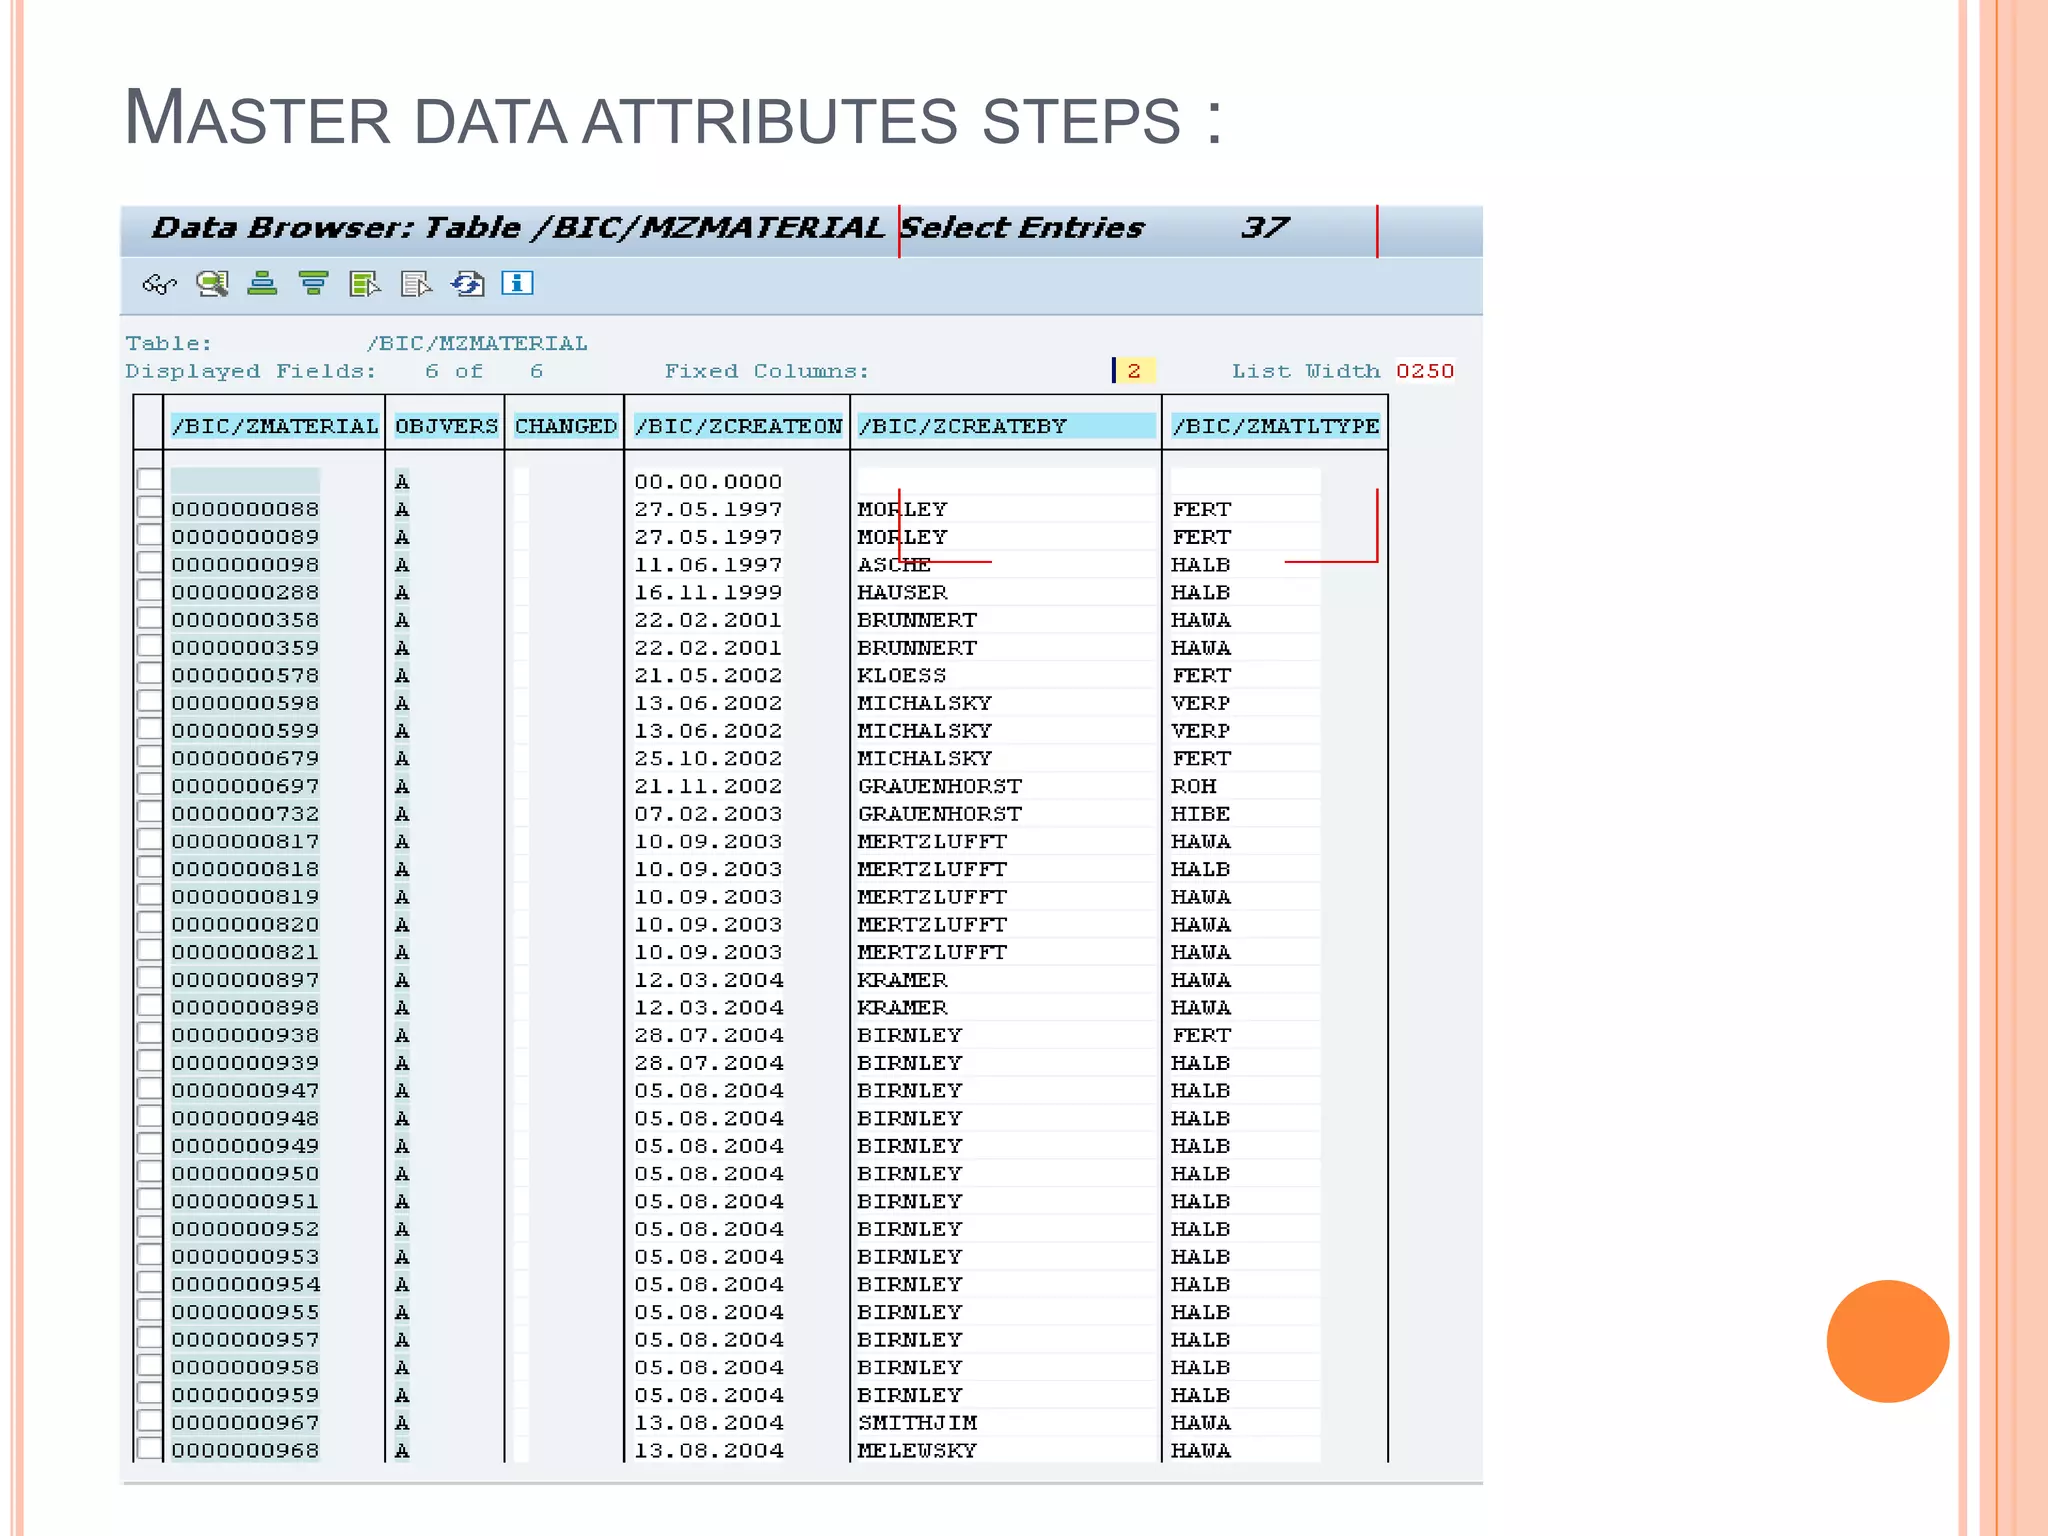This screenshot has height=1536, width=2048.
Task: Click the CHANGED column header
Action: click(566, 426)
